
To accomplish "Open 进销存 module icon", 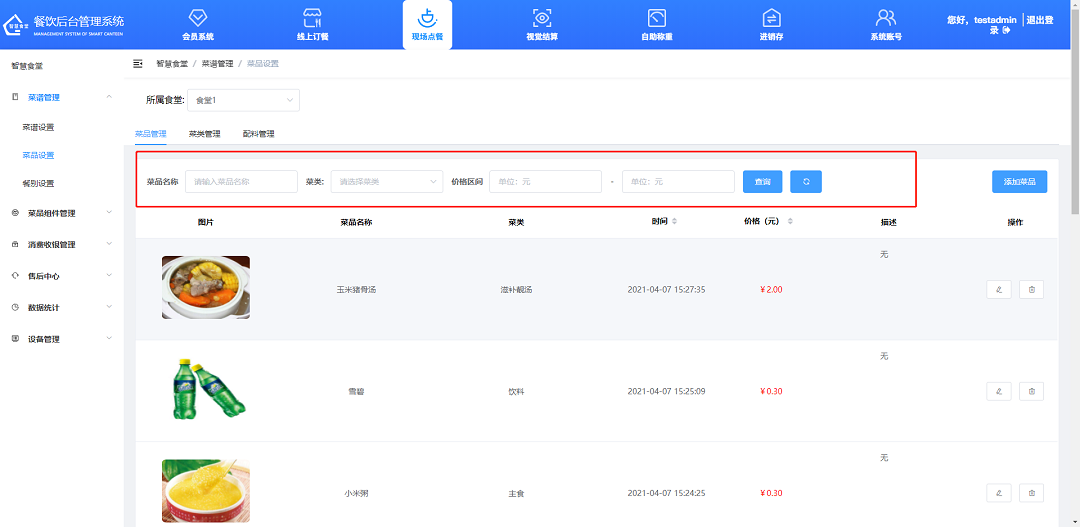I will (x=771, y=18).
